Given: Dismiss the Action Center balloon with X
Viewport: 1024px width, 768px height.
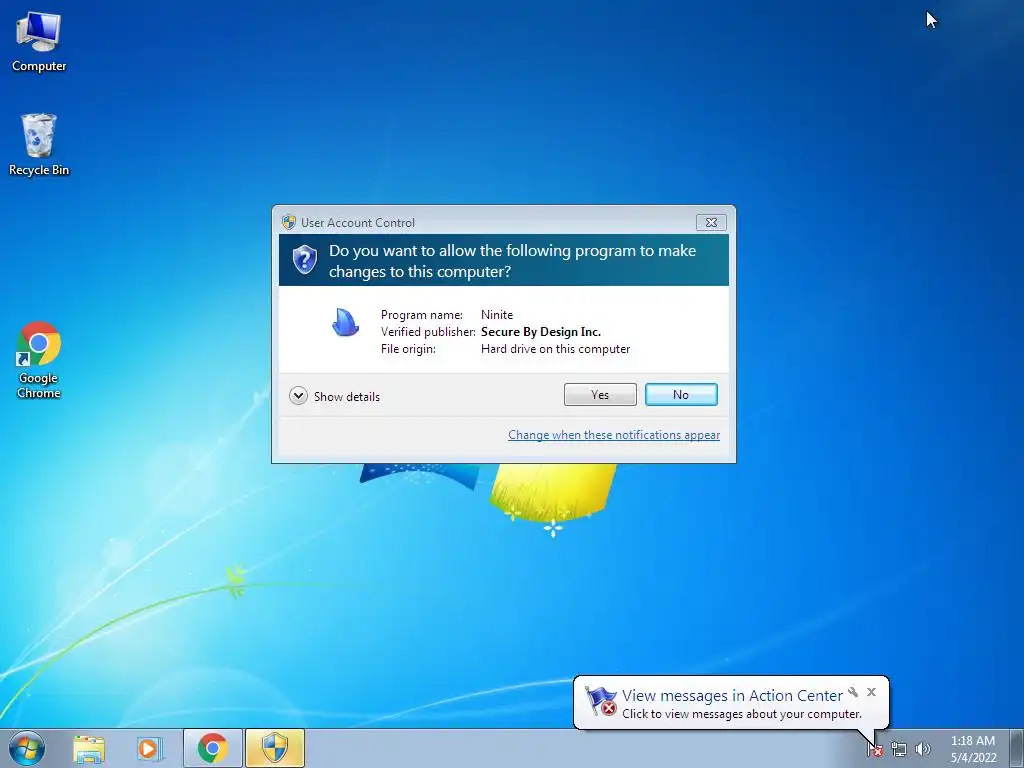Looking at the screenshot, I should click(871, 692).
